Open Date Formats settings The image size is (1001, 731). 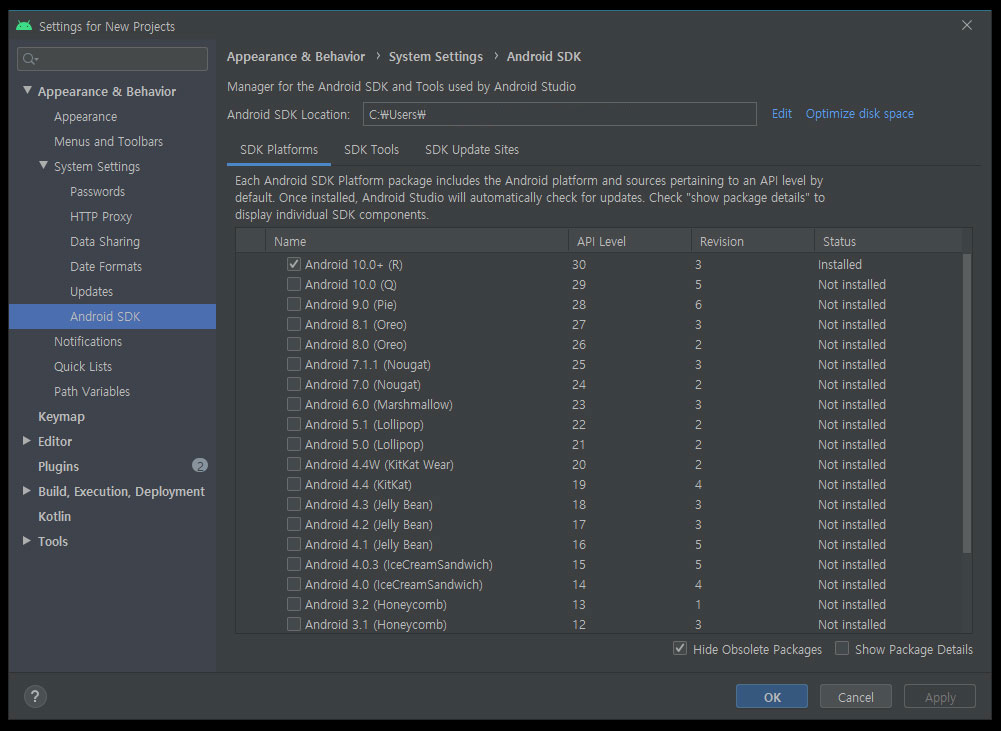106,266
